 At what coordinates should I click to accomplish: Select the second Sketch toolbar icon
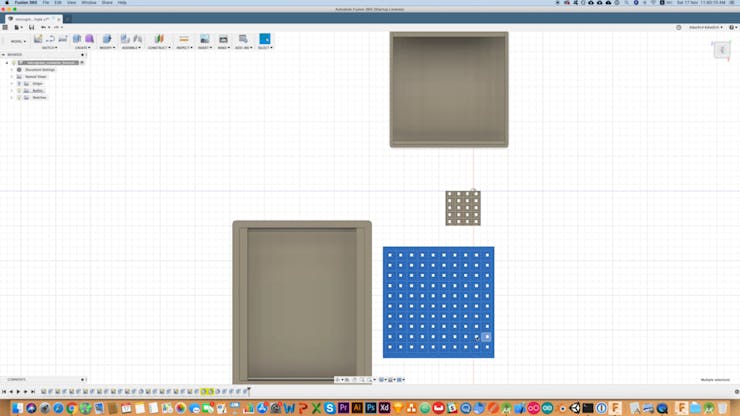[x=50, y=39]
